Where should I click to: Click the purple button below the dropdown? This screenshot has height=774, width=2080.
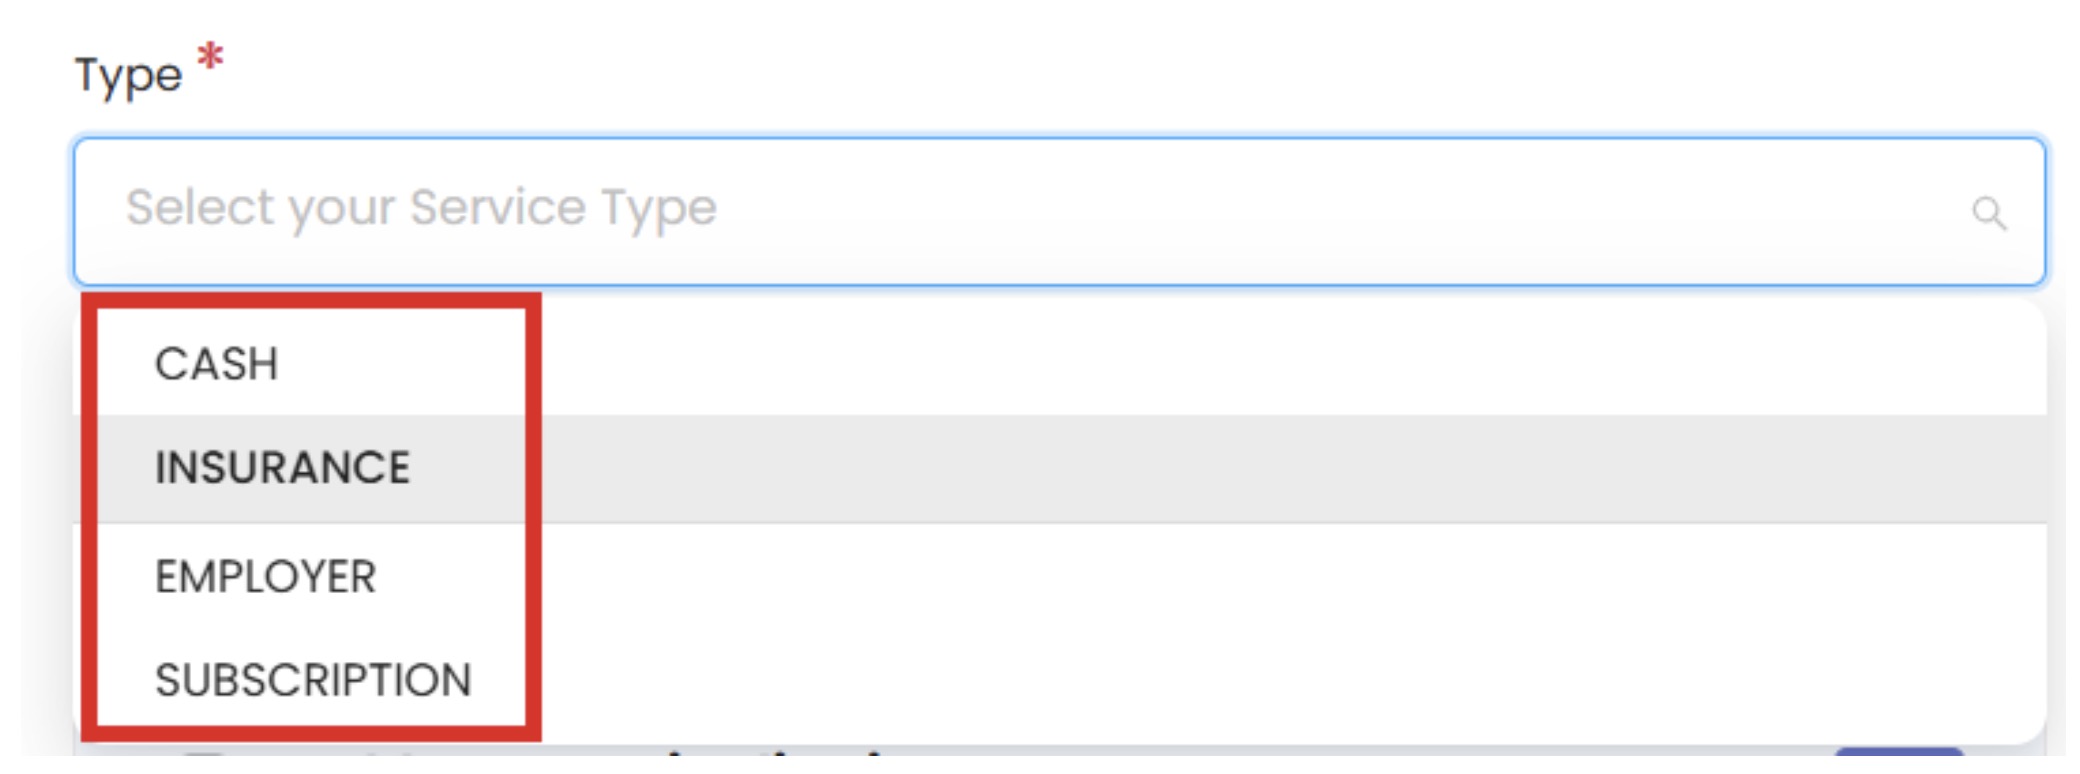point(1898,755)
